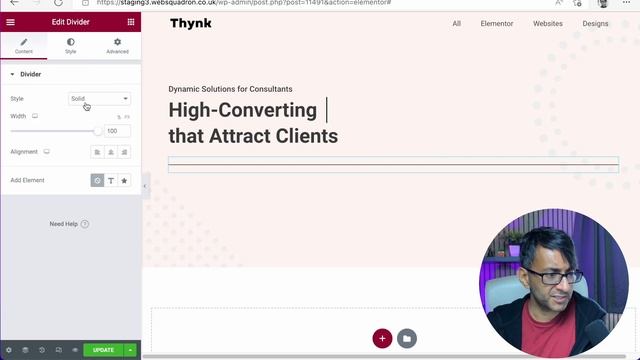This screenshot has height=360, width=640.
Task: Open the Designs nav menu item
Action: [x=595, y=24]
